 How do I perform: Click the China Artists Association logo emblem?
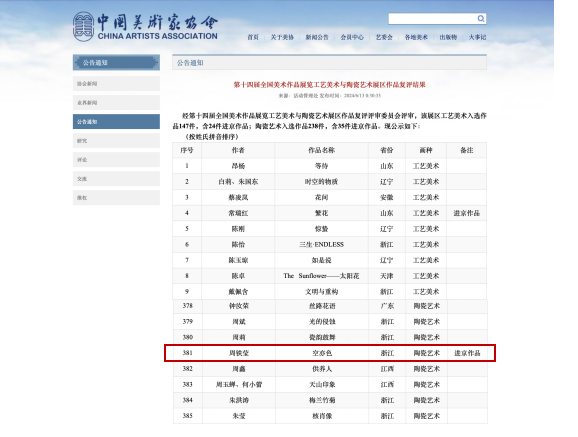point(83,26)
